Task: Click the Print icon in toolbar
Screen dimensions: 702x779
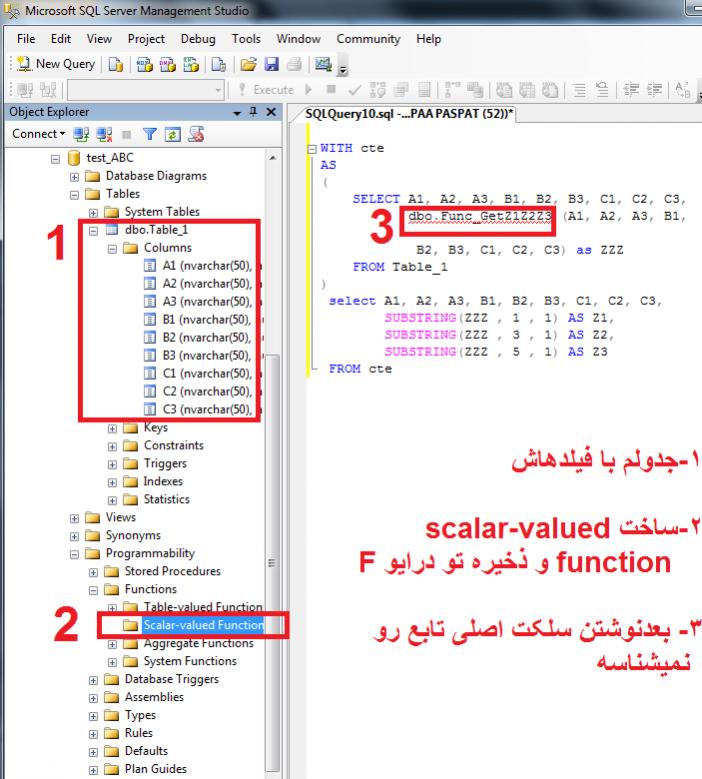Action: tap(294, 65)
